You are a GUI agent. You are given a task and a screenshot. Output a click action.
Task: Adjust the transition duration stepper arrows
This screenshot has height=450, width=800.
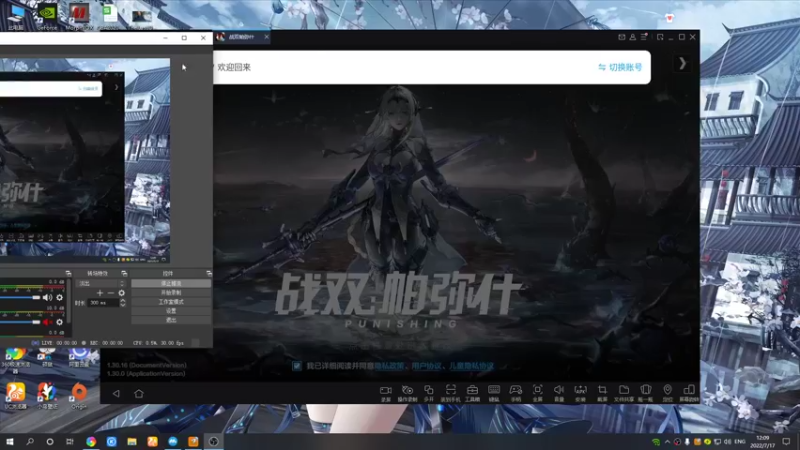tap(122, 303)
